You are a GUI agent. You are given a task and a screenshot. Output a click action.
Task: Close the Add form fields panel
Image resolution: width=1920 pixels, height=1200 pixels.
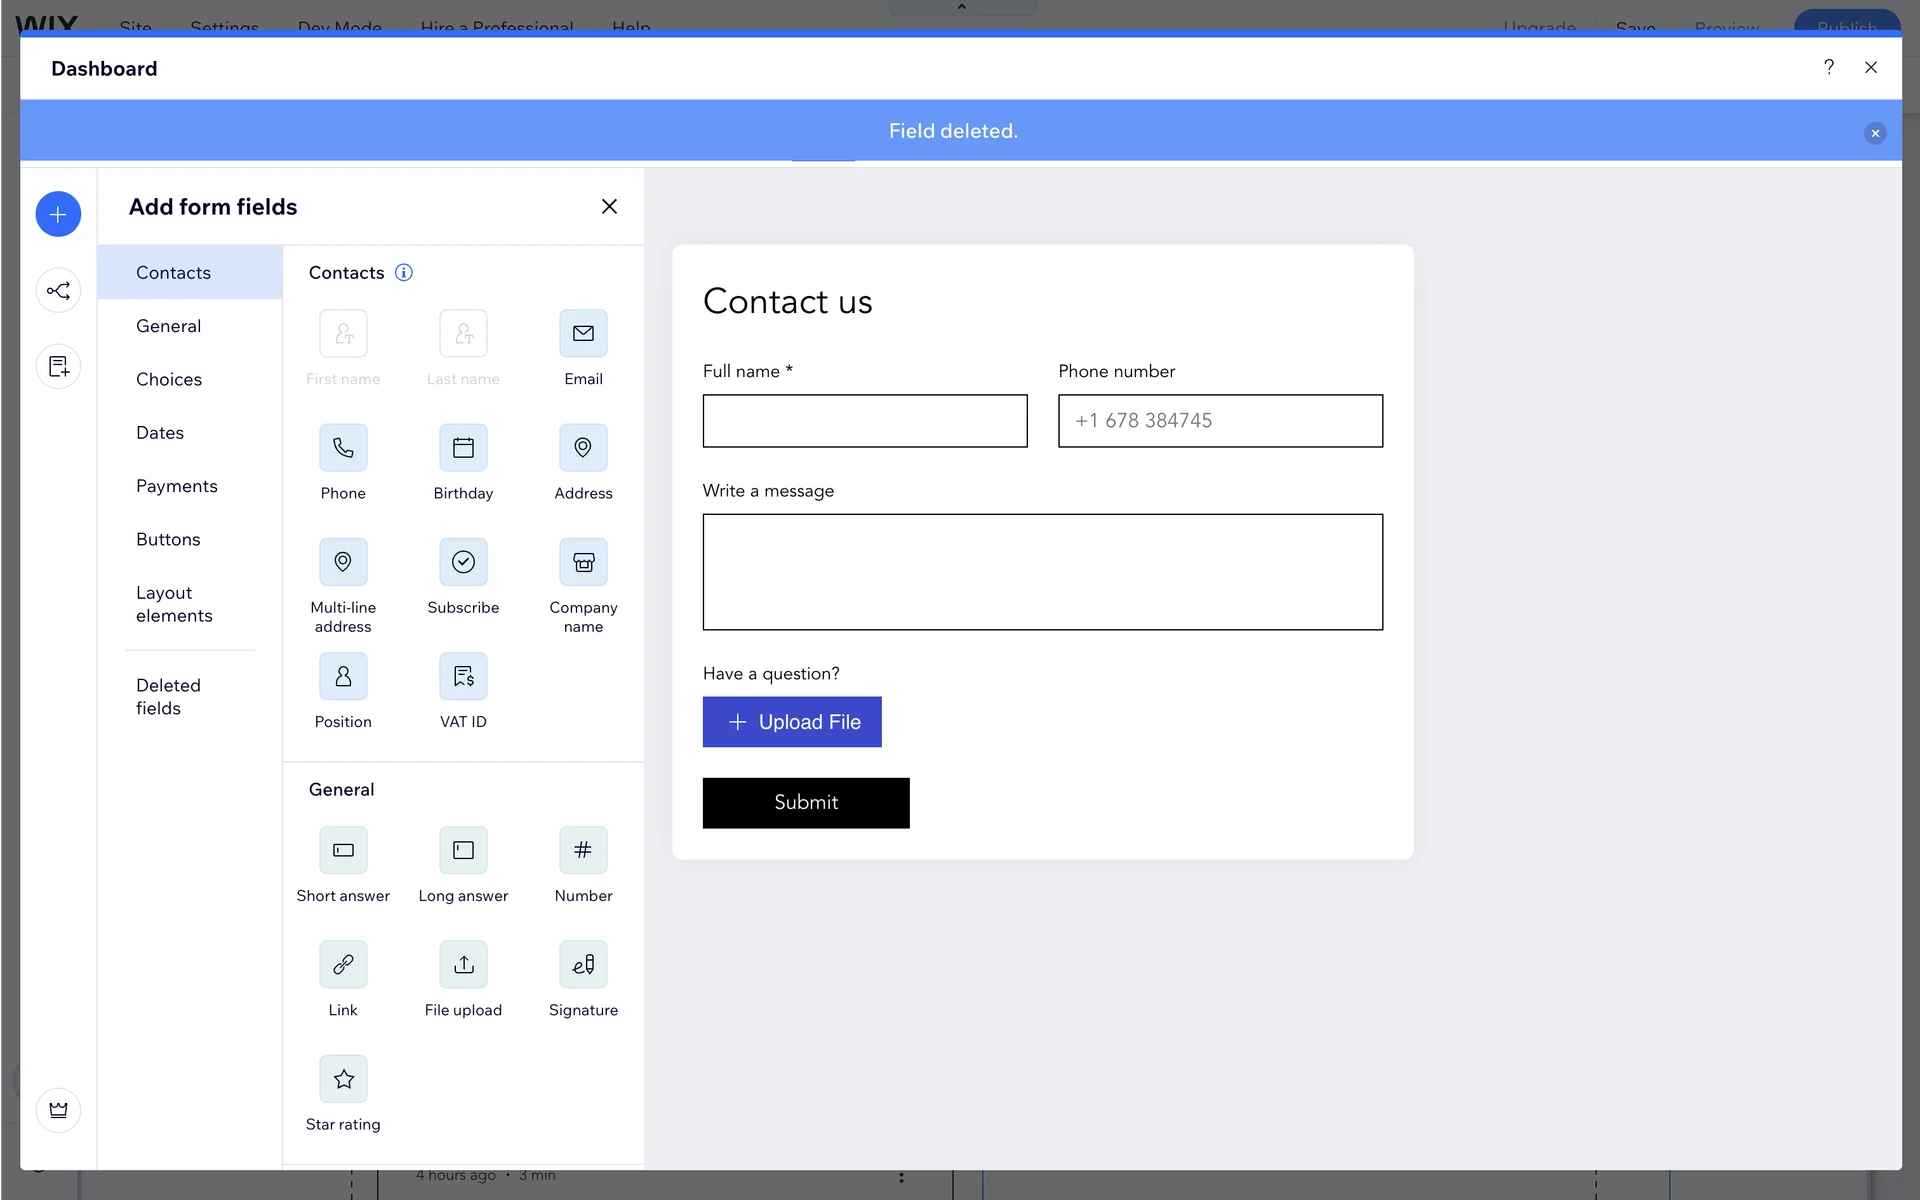(609, 206)
